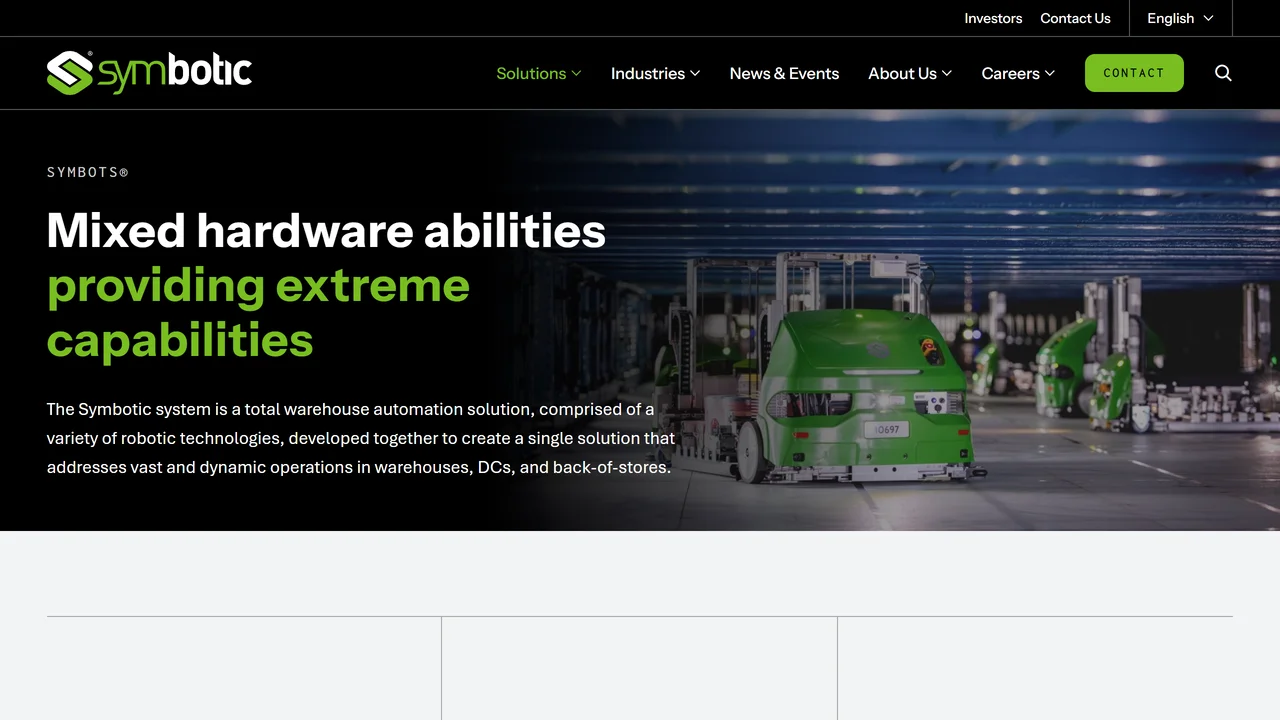Click the green CONTACT button
Image resolution: width=1280 pixels, height=720 pixels.
(1134, 73)
